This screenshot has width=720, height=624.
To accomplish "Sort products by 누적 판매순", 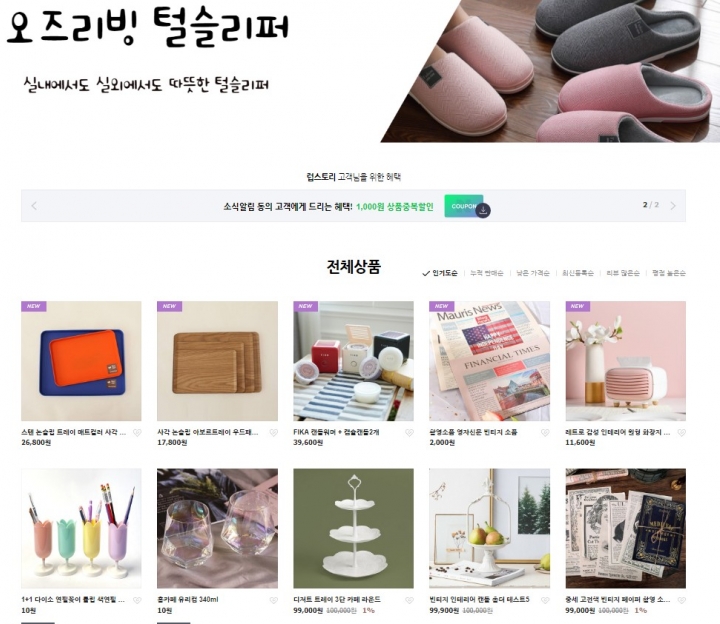I will click(487, 273).
